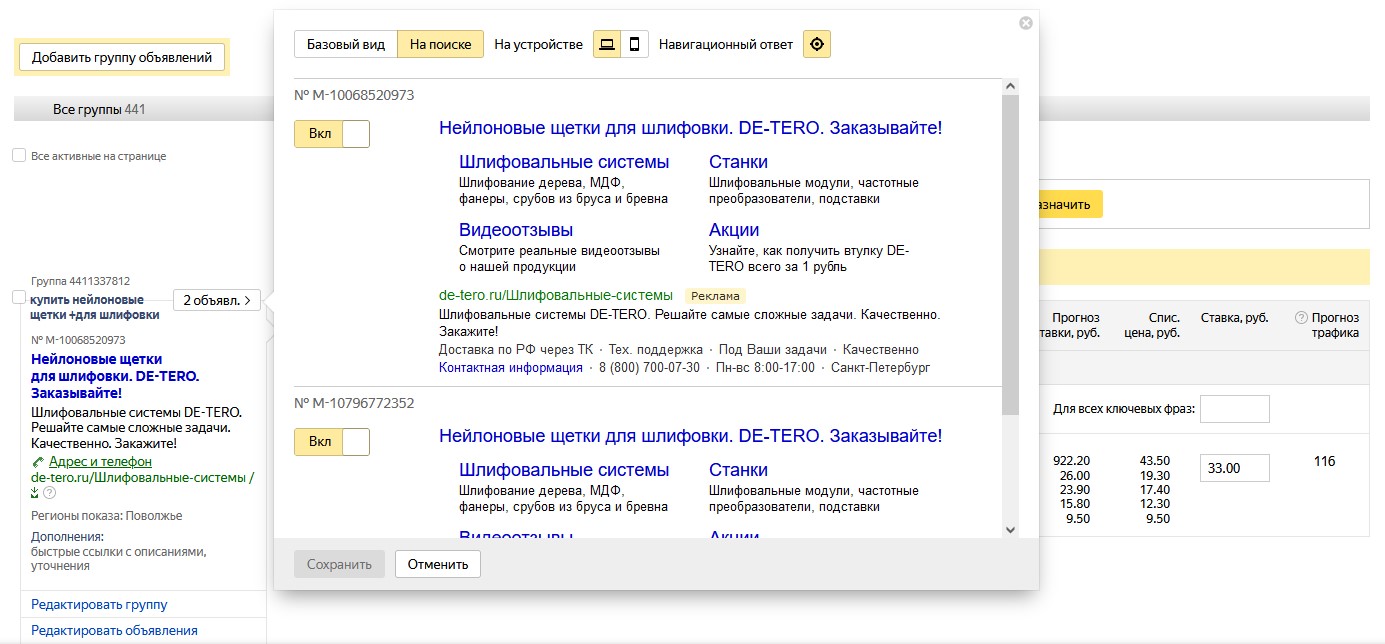
Task: Open first ad's Станки sitelink
Action: coord(738,162)
